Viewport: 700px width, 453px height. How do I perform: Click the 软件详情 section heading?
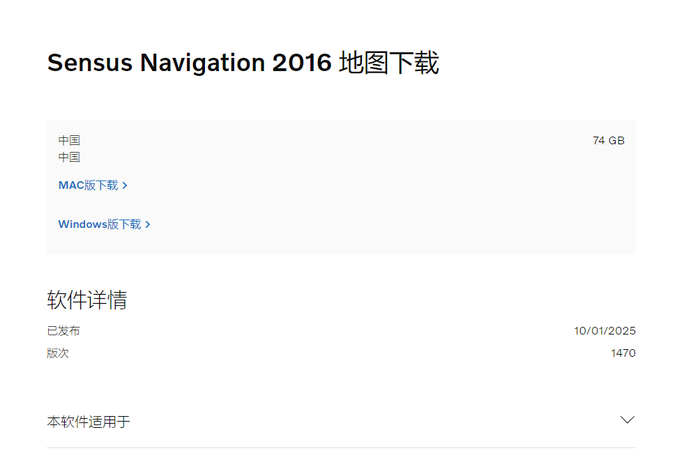pyautogui.click(x=87, y=299)
